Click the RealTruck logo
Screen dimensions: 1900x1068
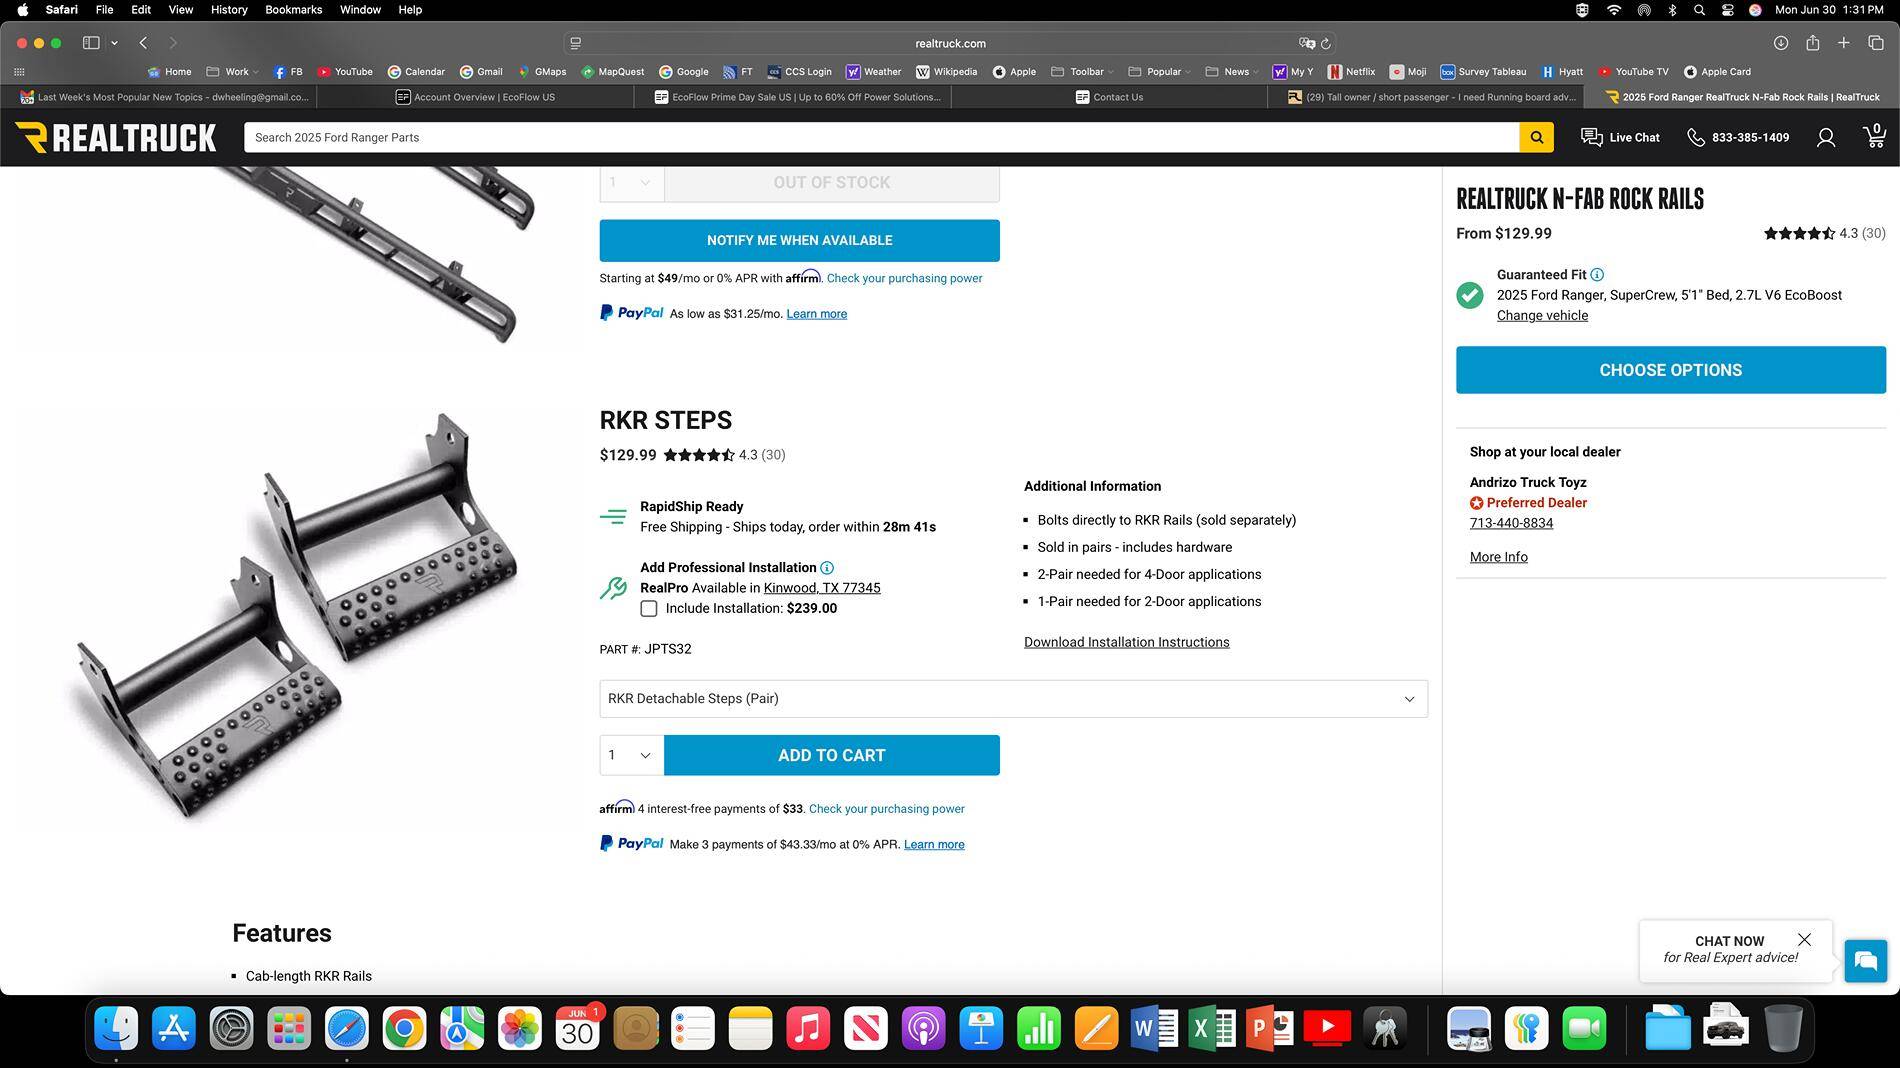[116, 137]
